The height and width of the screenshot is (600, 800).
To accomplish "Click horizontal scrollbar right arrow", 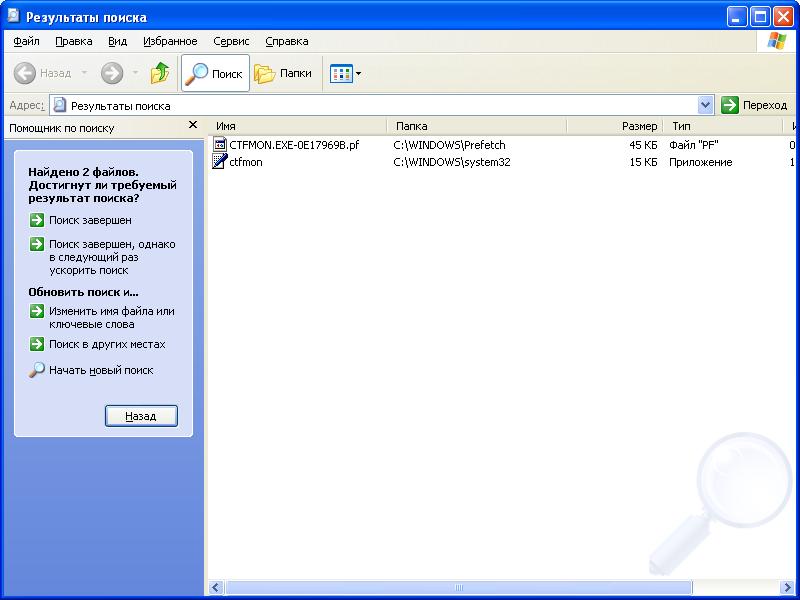I will 787,588.
